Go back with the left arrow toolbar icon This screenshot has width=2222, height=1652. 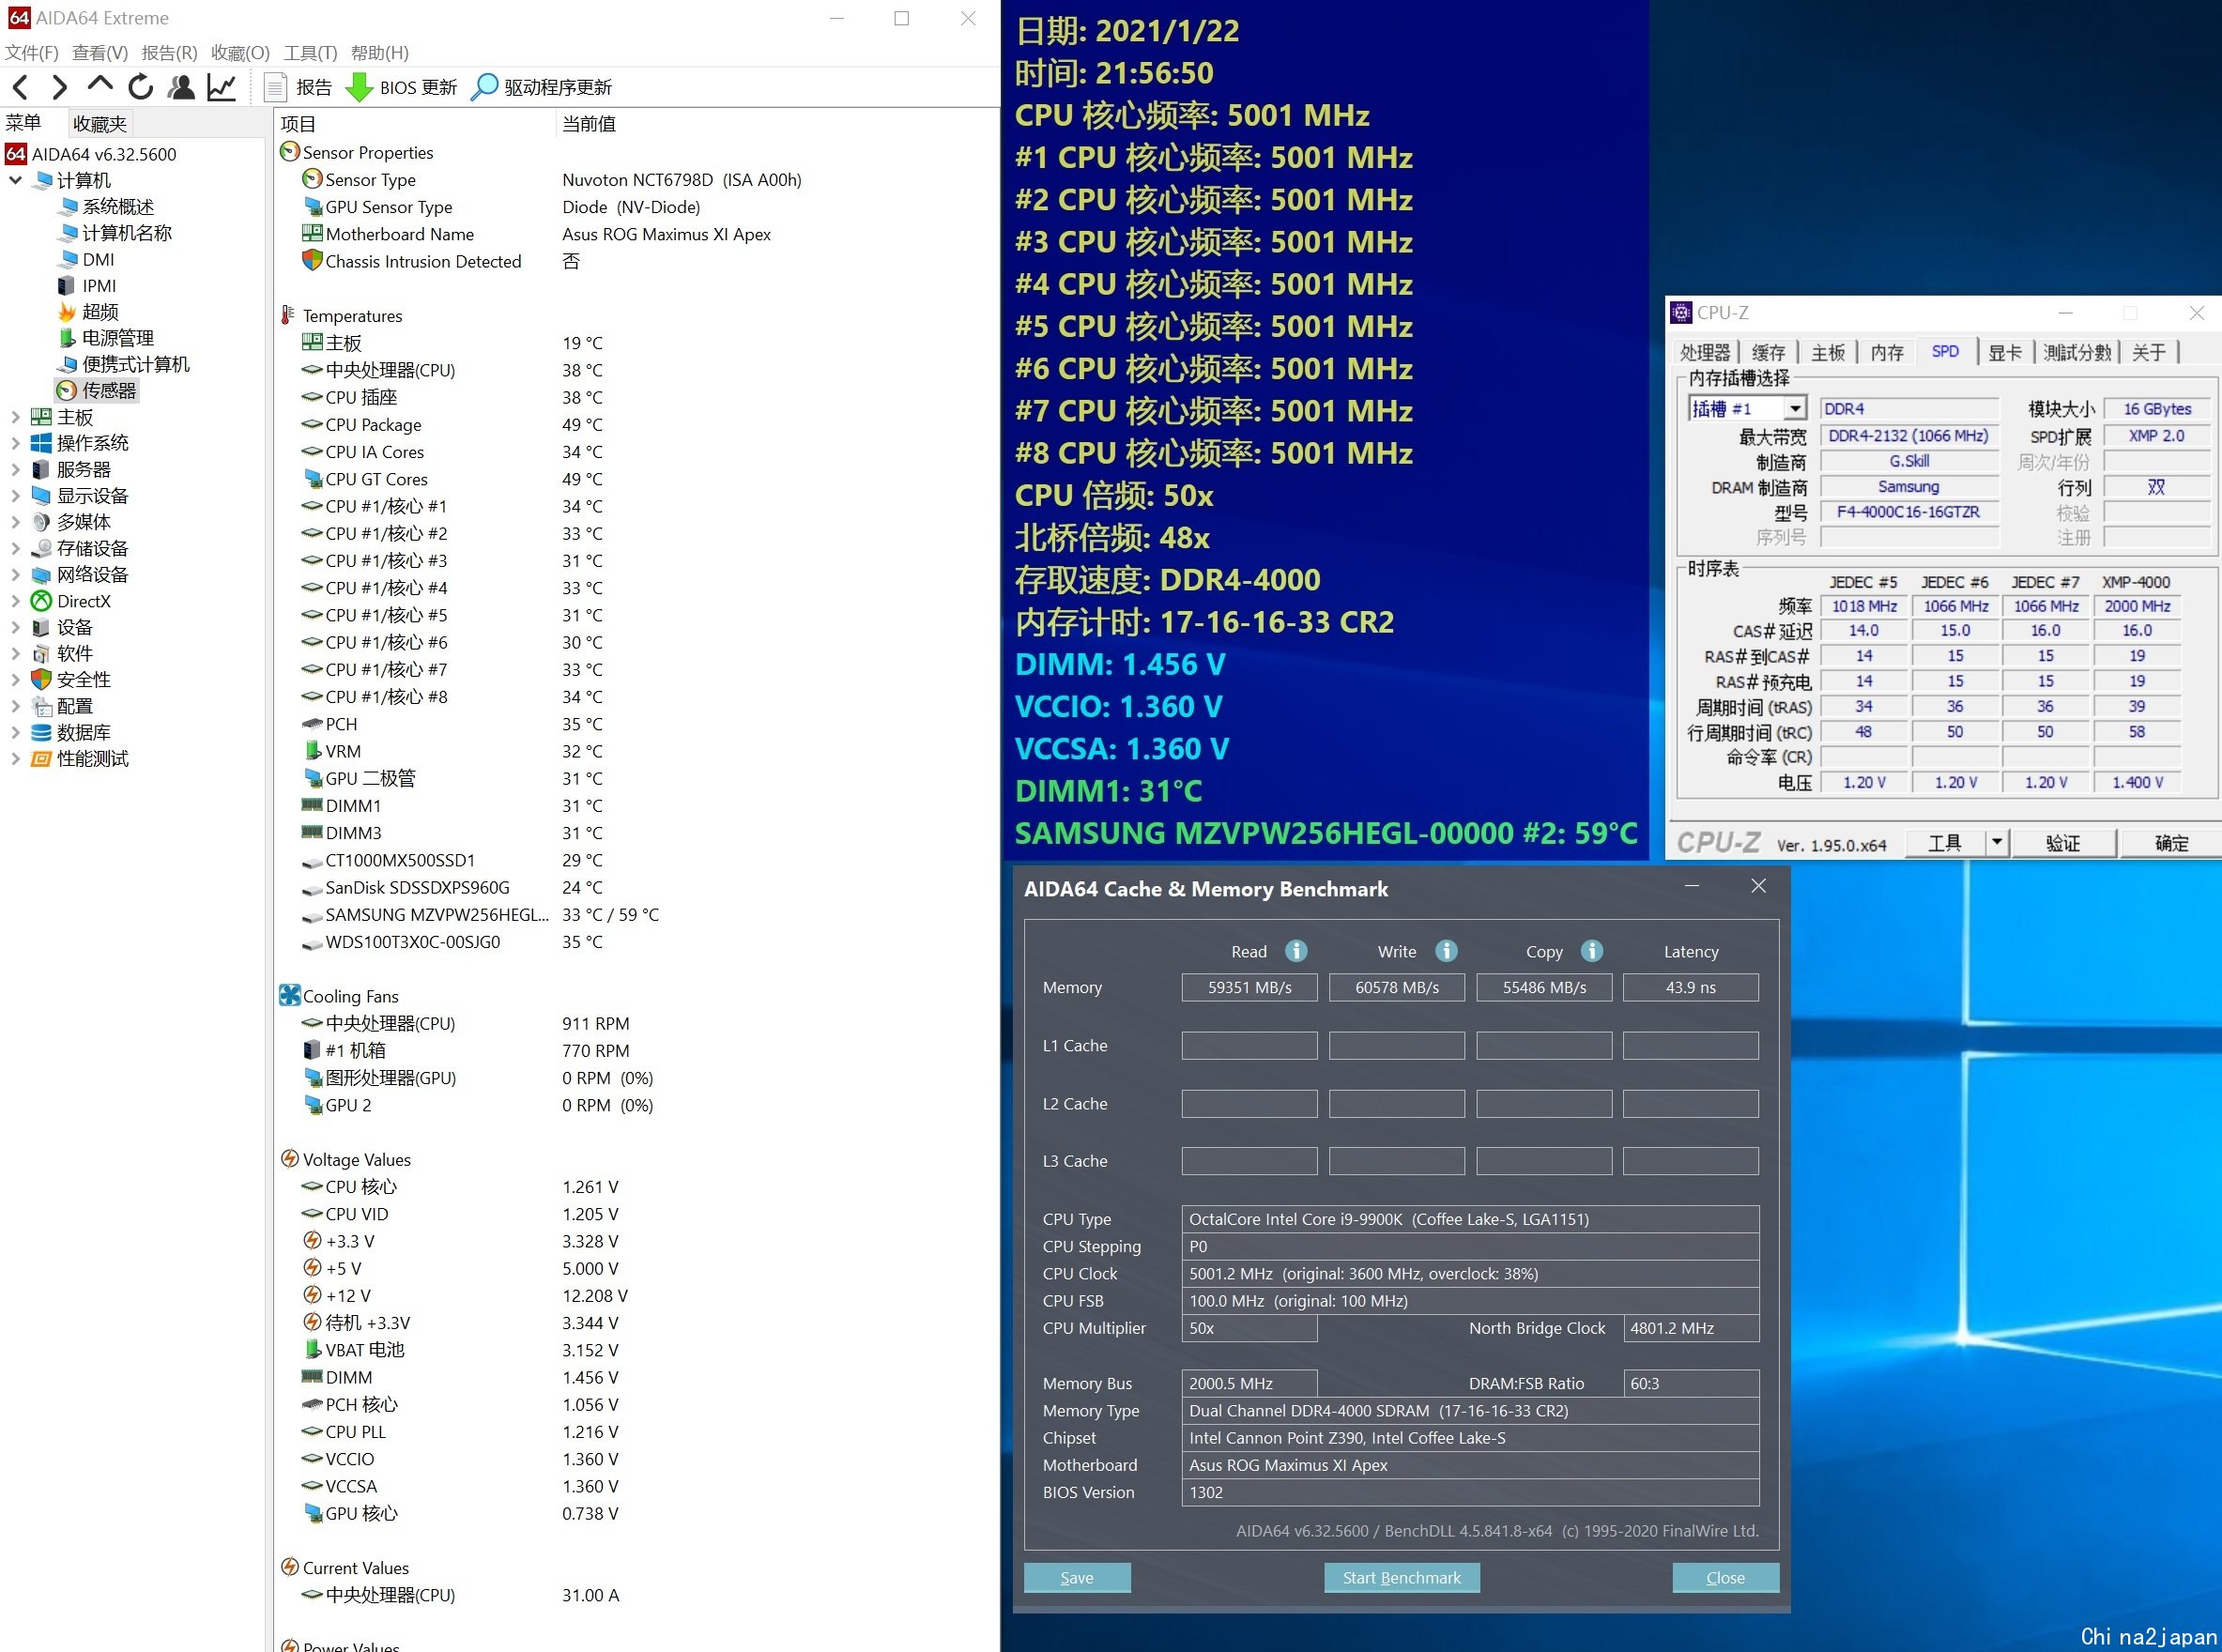coord(20,87)
